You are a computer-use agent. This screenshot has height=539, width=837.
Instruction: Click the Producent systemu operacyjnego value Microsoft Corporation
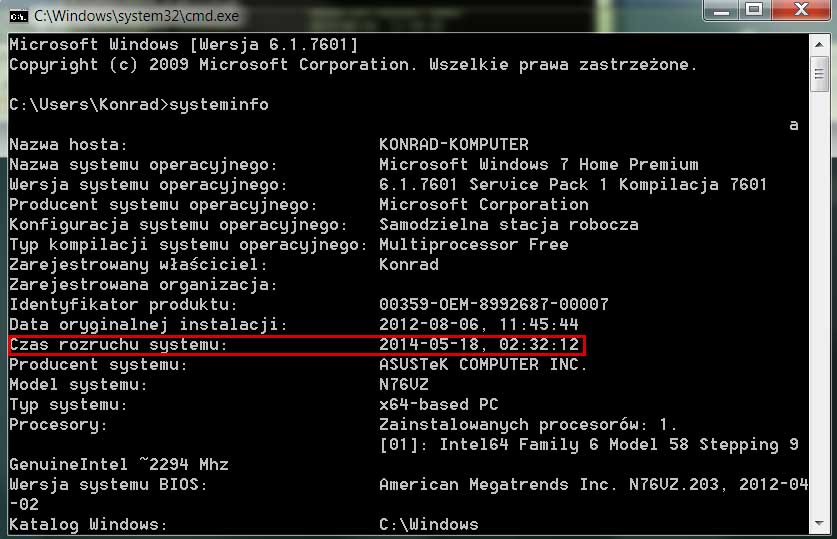click(484, 204)
